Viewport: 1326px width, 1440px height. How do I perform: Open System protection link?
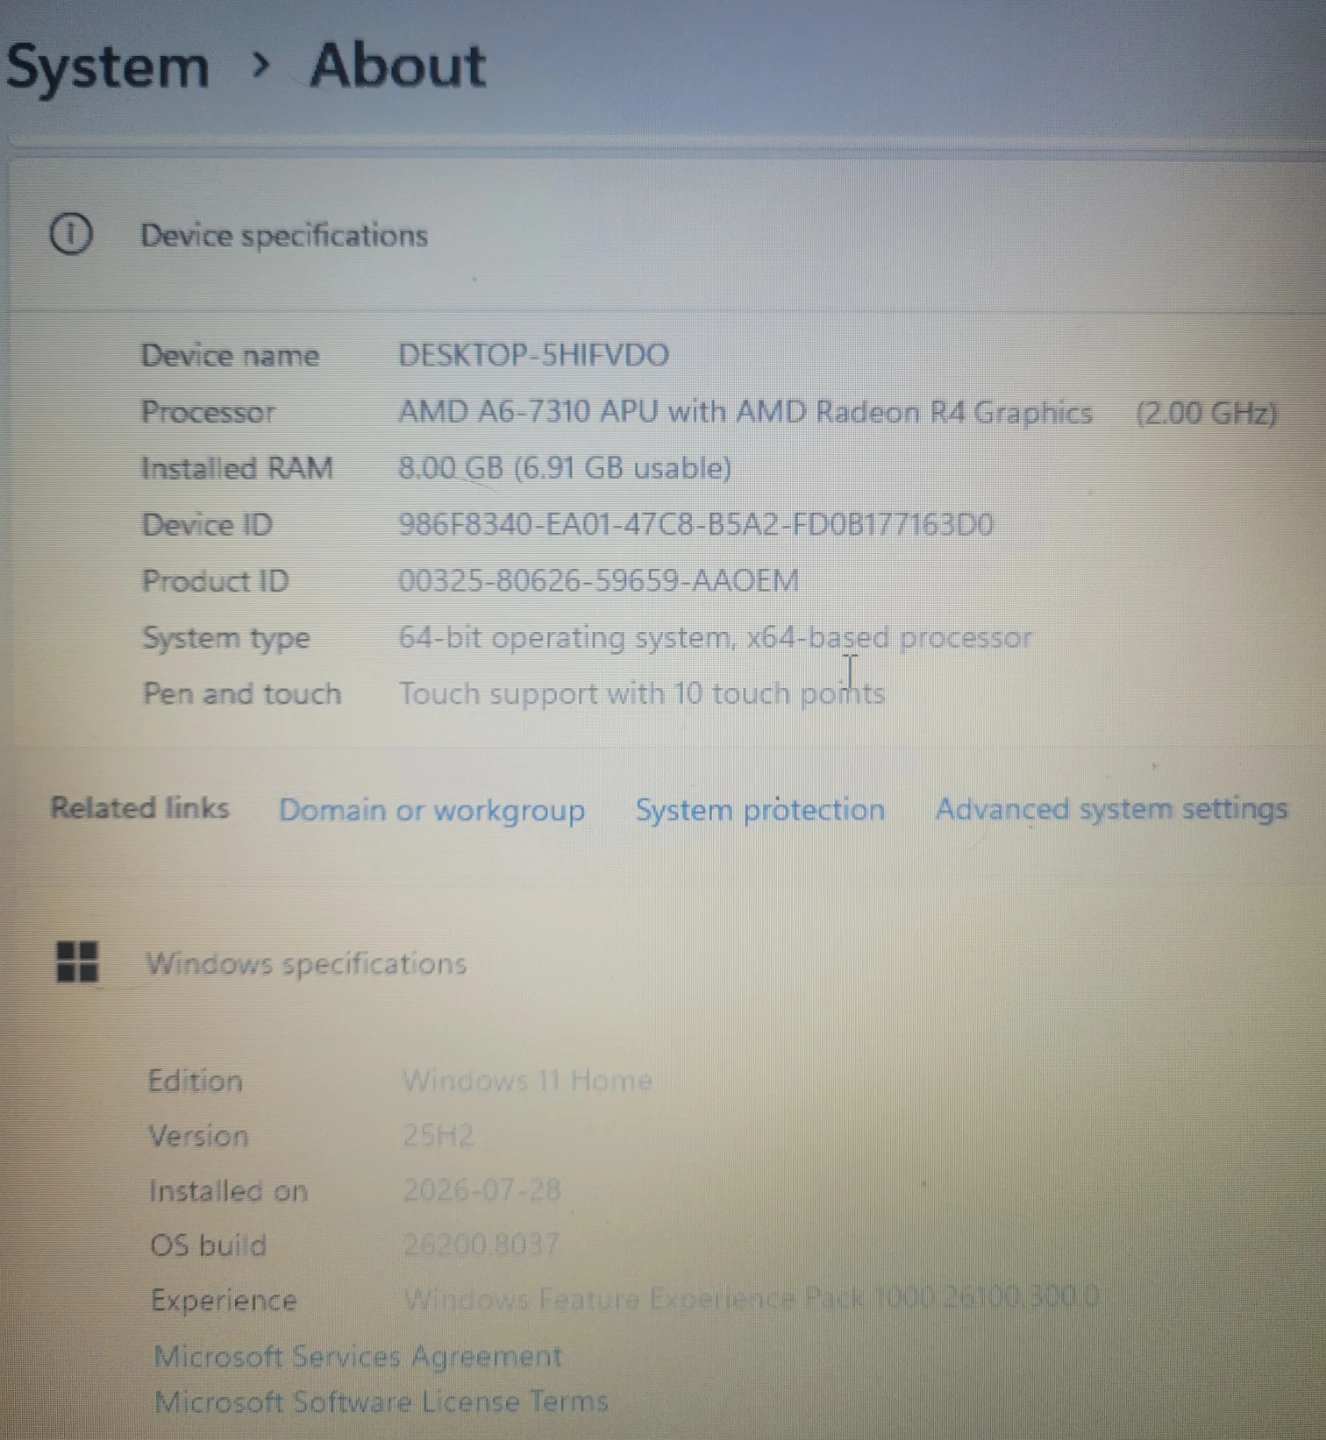coord(760,809)
